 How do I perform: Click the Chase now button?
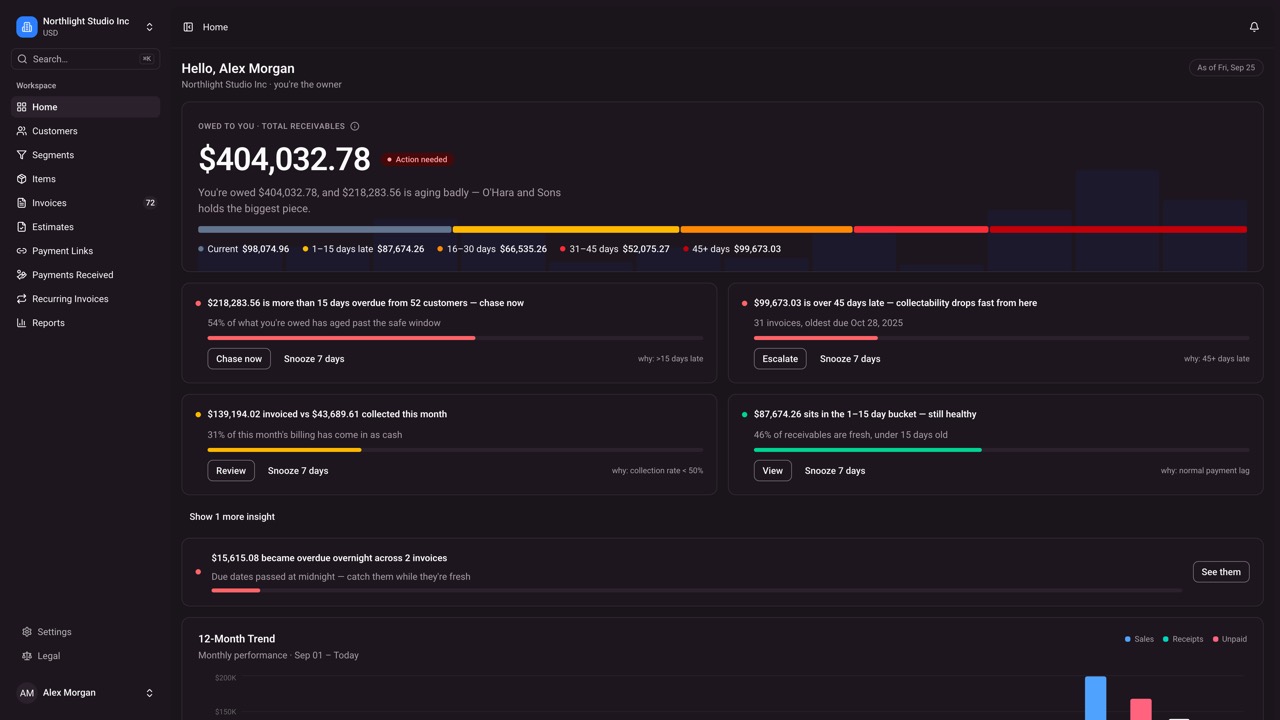click(239, 359)
